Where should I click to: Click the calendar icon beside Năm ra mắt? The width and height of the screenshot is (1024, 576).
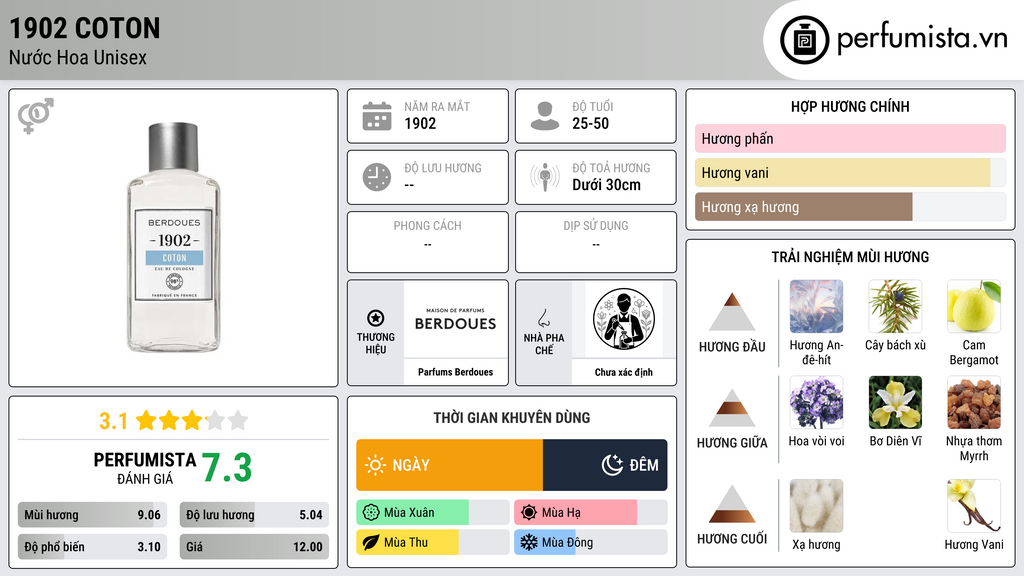[x=377, y=116]
